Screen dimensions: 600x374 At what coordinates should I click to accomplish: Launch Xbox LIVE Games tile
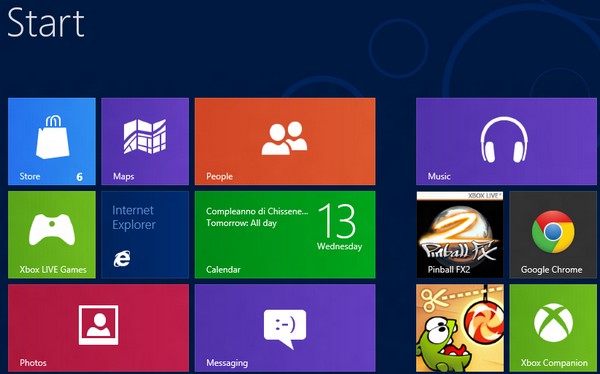tap(52, 235)
